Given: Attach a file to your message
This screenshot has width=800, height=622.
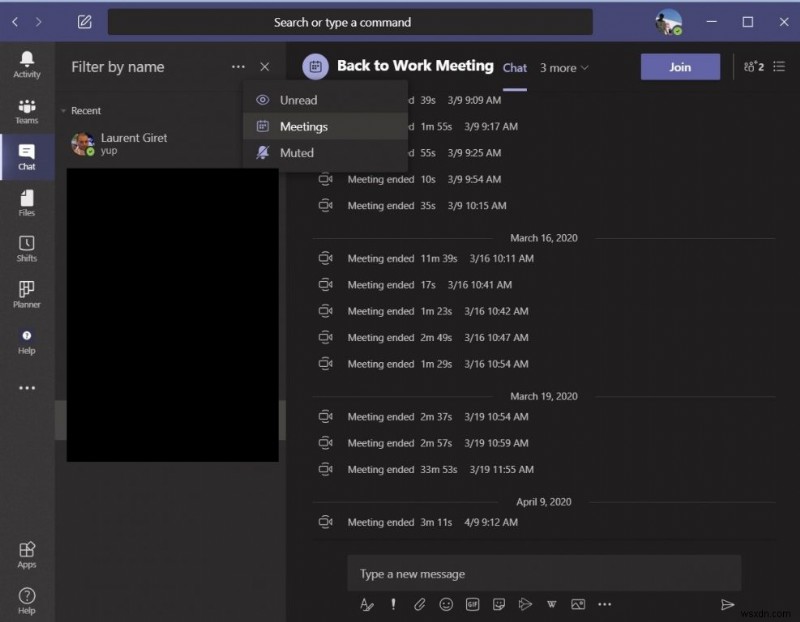Looking at the screenshot, I should [419, 604].
